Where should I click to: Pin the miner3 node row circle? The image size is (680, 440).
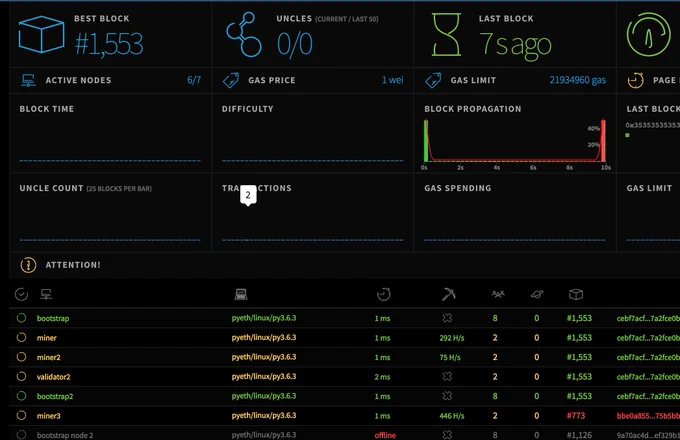point(21,415)
